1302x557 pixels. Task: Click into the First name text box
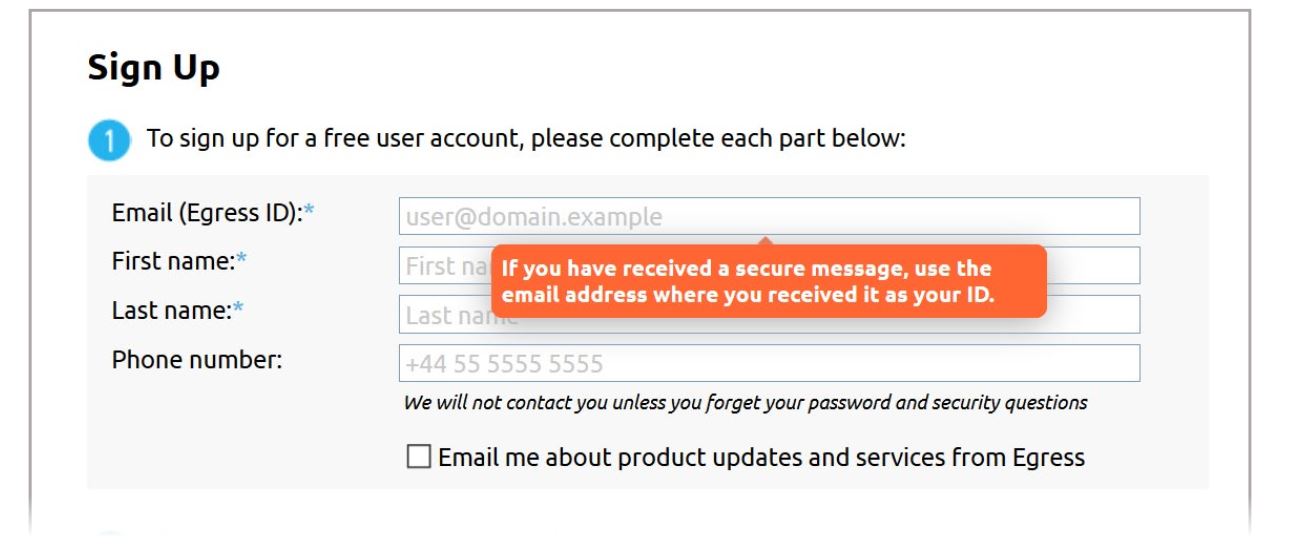[x=769, y=265]
